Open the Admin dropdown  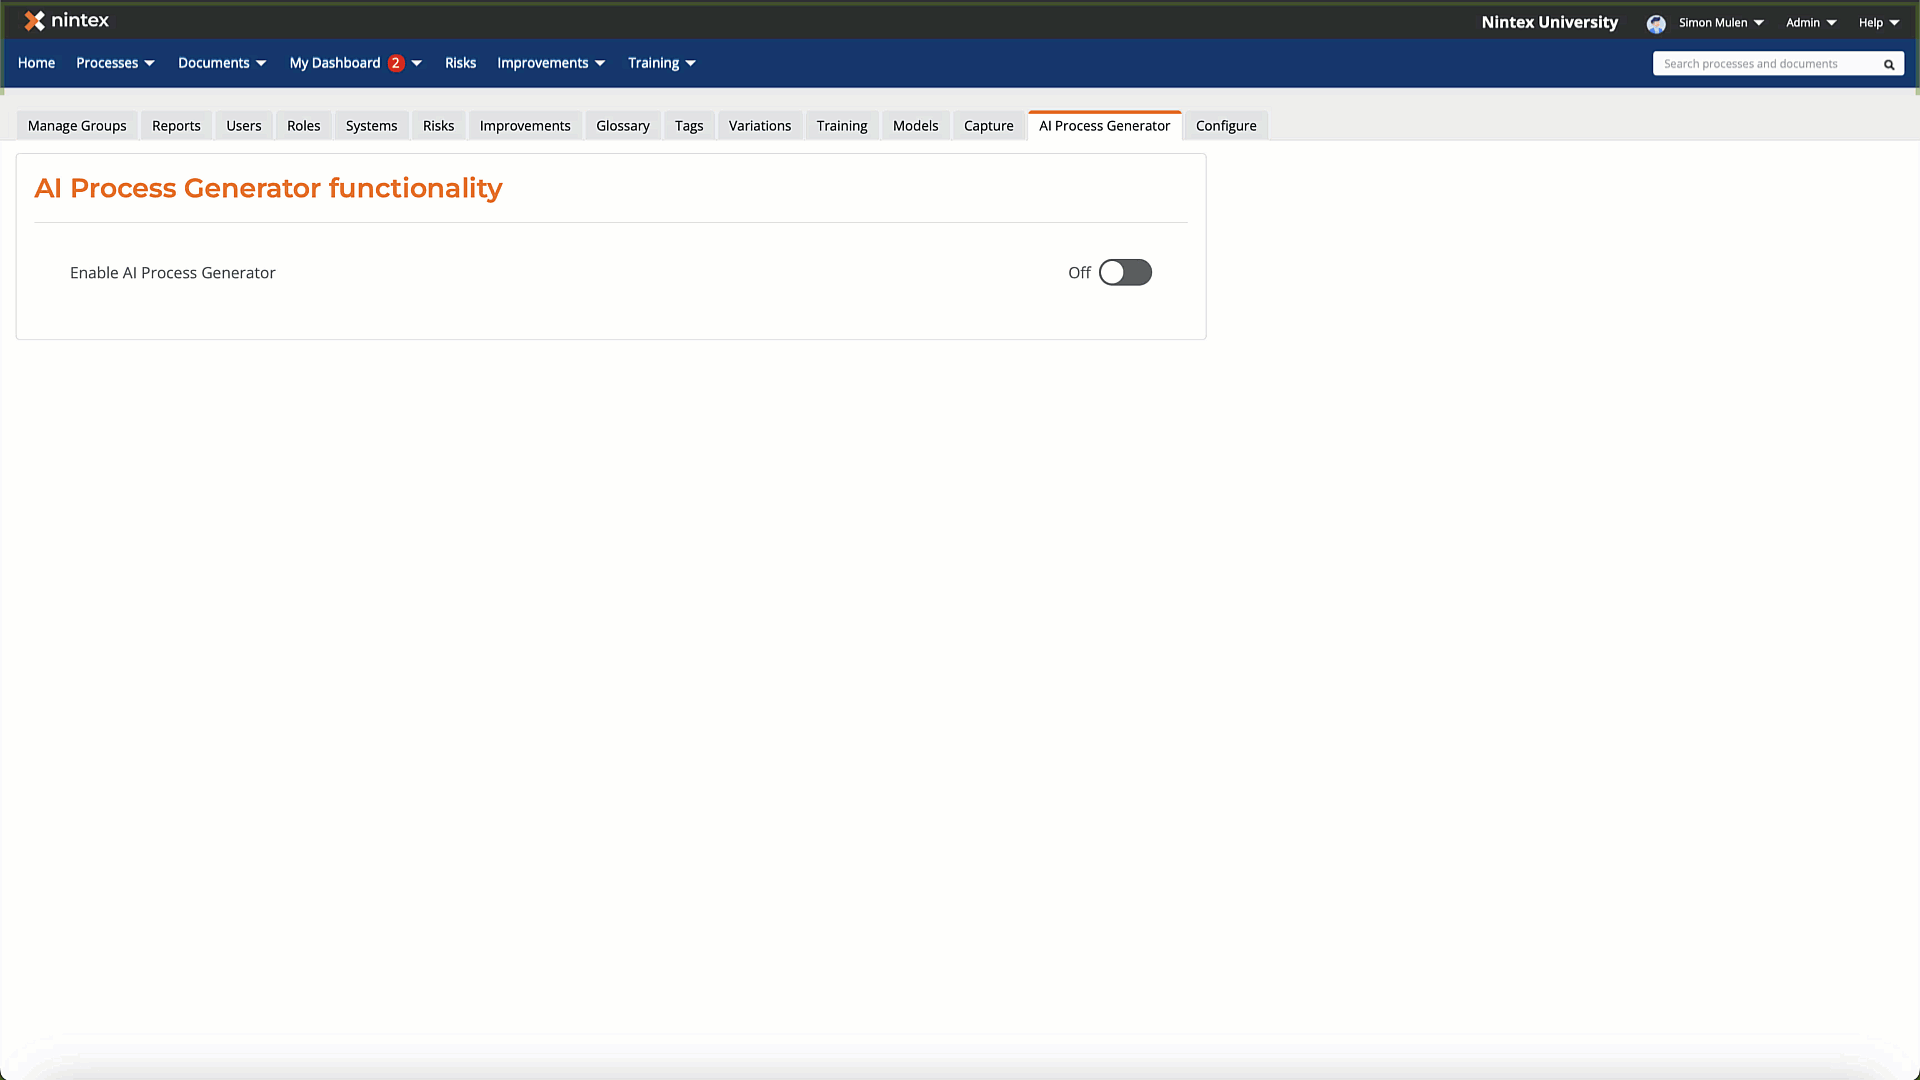(x=1811, y=23)
